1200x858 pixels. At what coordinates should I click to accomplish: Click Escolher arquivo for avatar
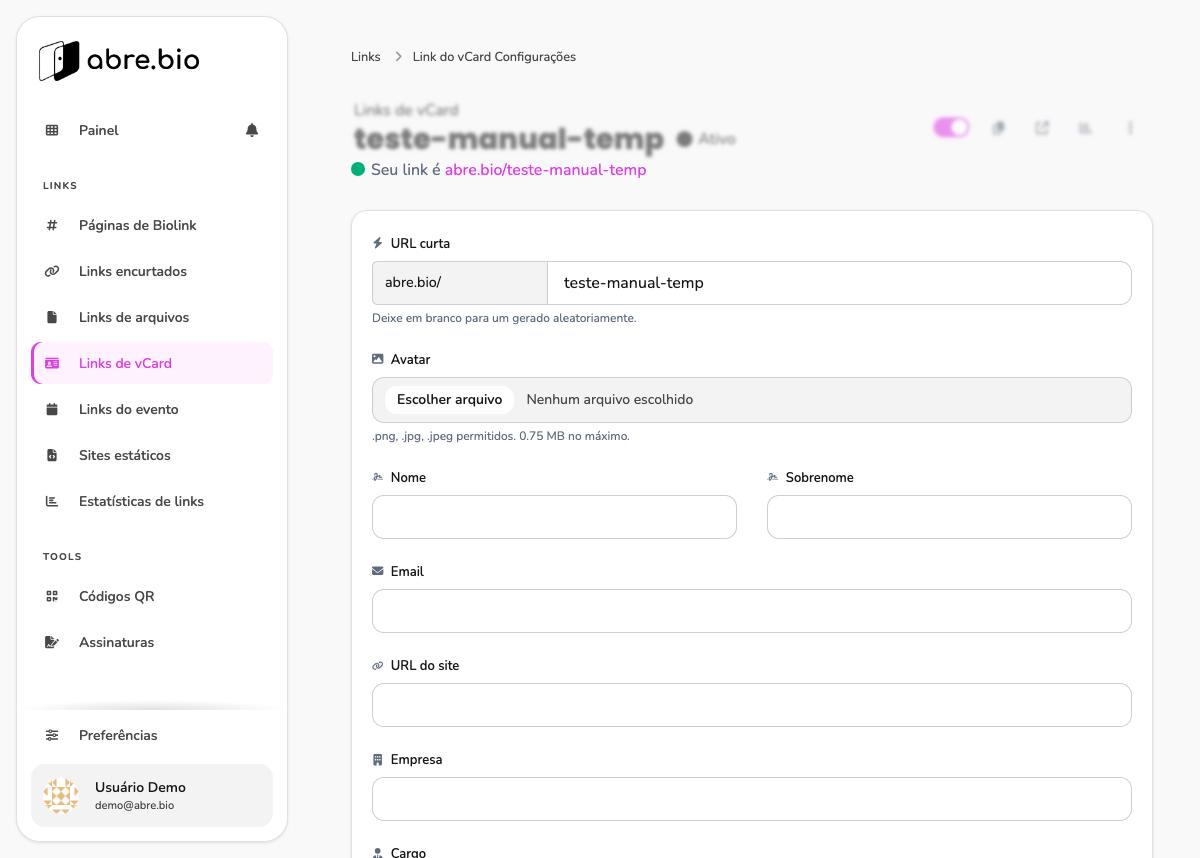coord(449,399)
